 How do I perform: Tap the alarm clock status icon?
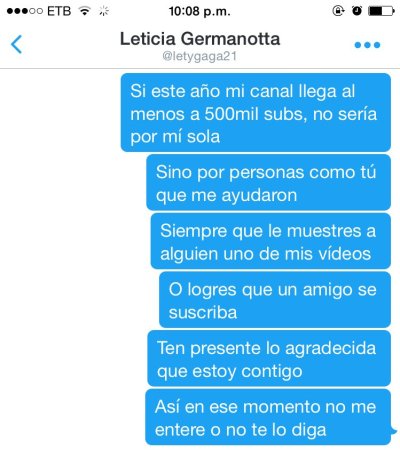coord(357,11)
